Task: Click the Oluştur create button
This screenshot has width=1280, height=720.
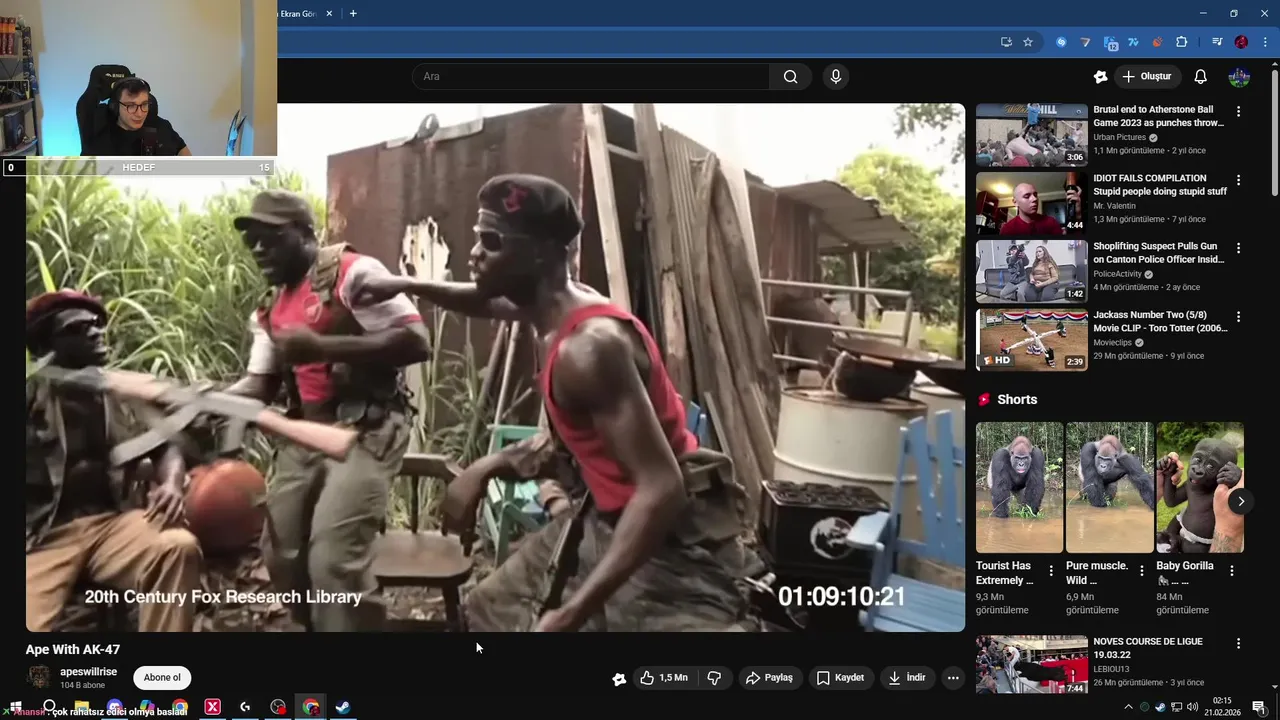Action: (1146, 77)
